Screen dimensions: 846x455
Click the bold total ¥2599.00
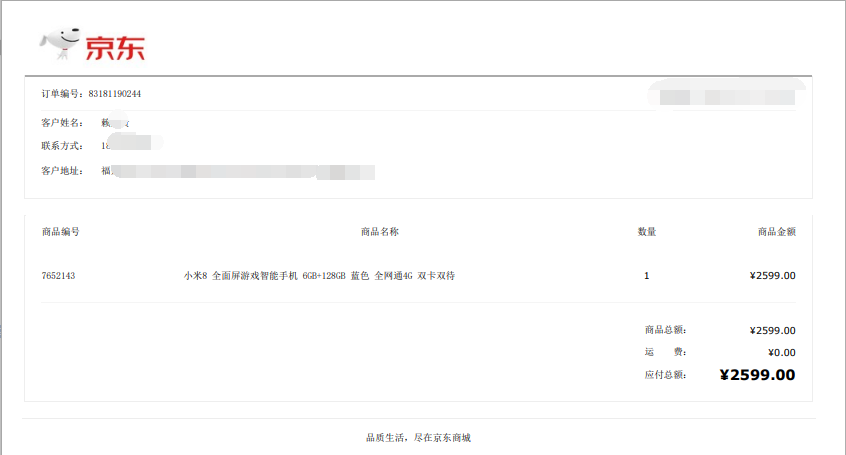click(758, 375)
